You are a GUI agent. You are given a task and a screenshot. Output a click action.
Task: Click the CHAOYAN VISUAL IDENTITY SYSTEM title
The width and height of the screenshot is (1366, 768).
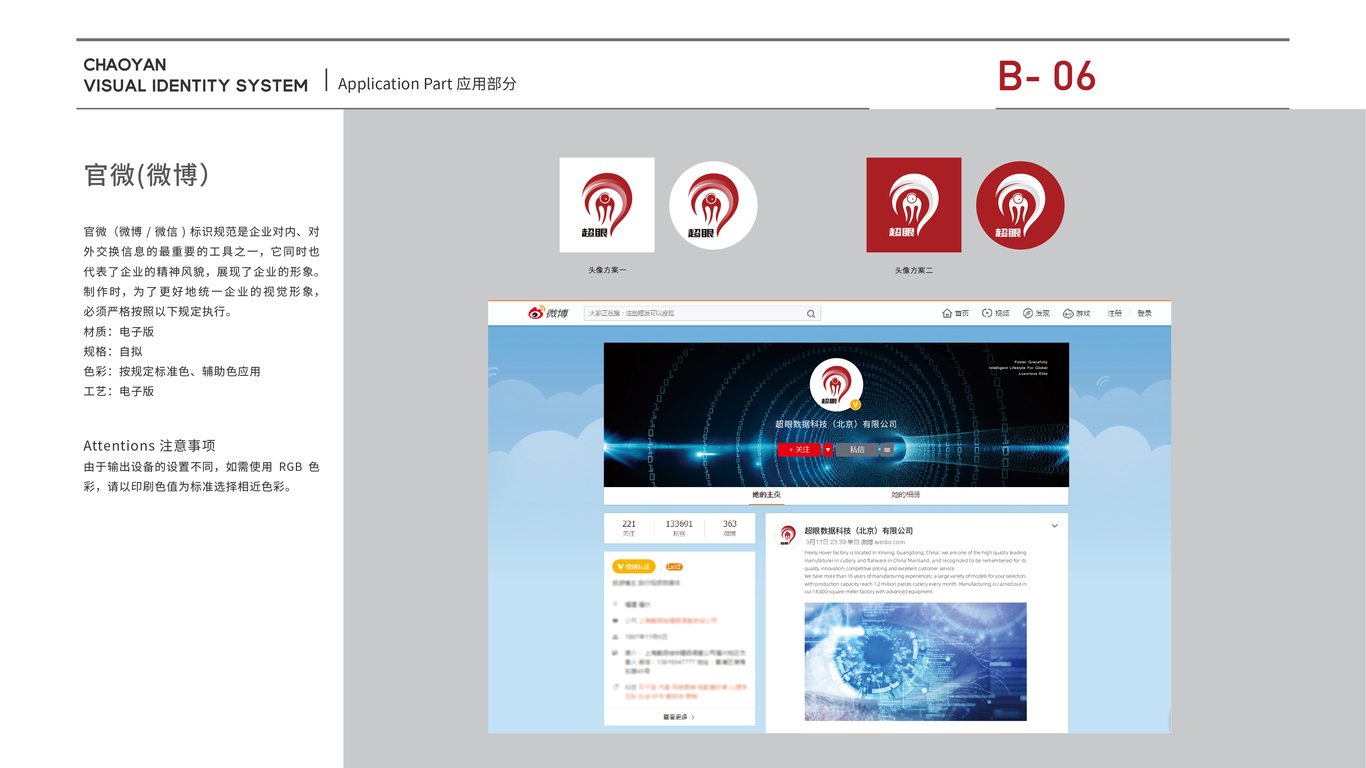click(x=196, y=76)
